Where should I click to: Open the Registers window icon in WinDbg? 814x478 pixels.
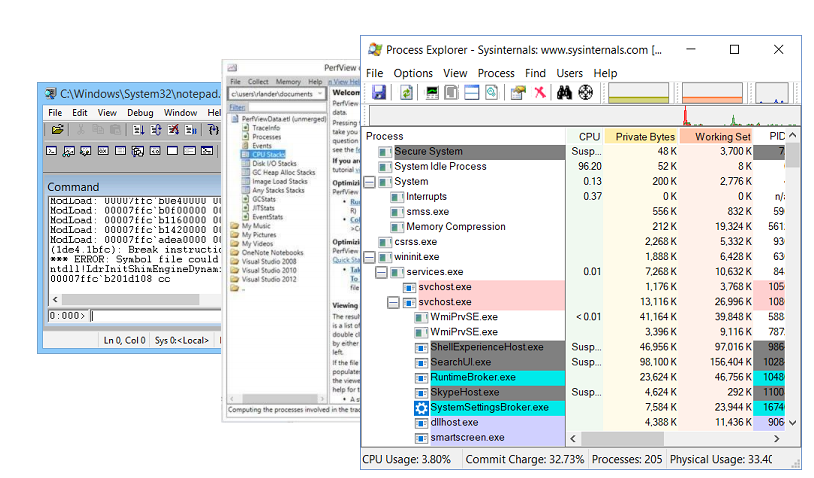pyautogui.click(x=103, y=151)
